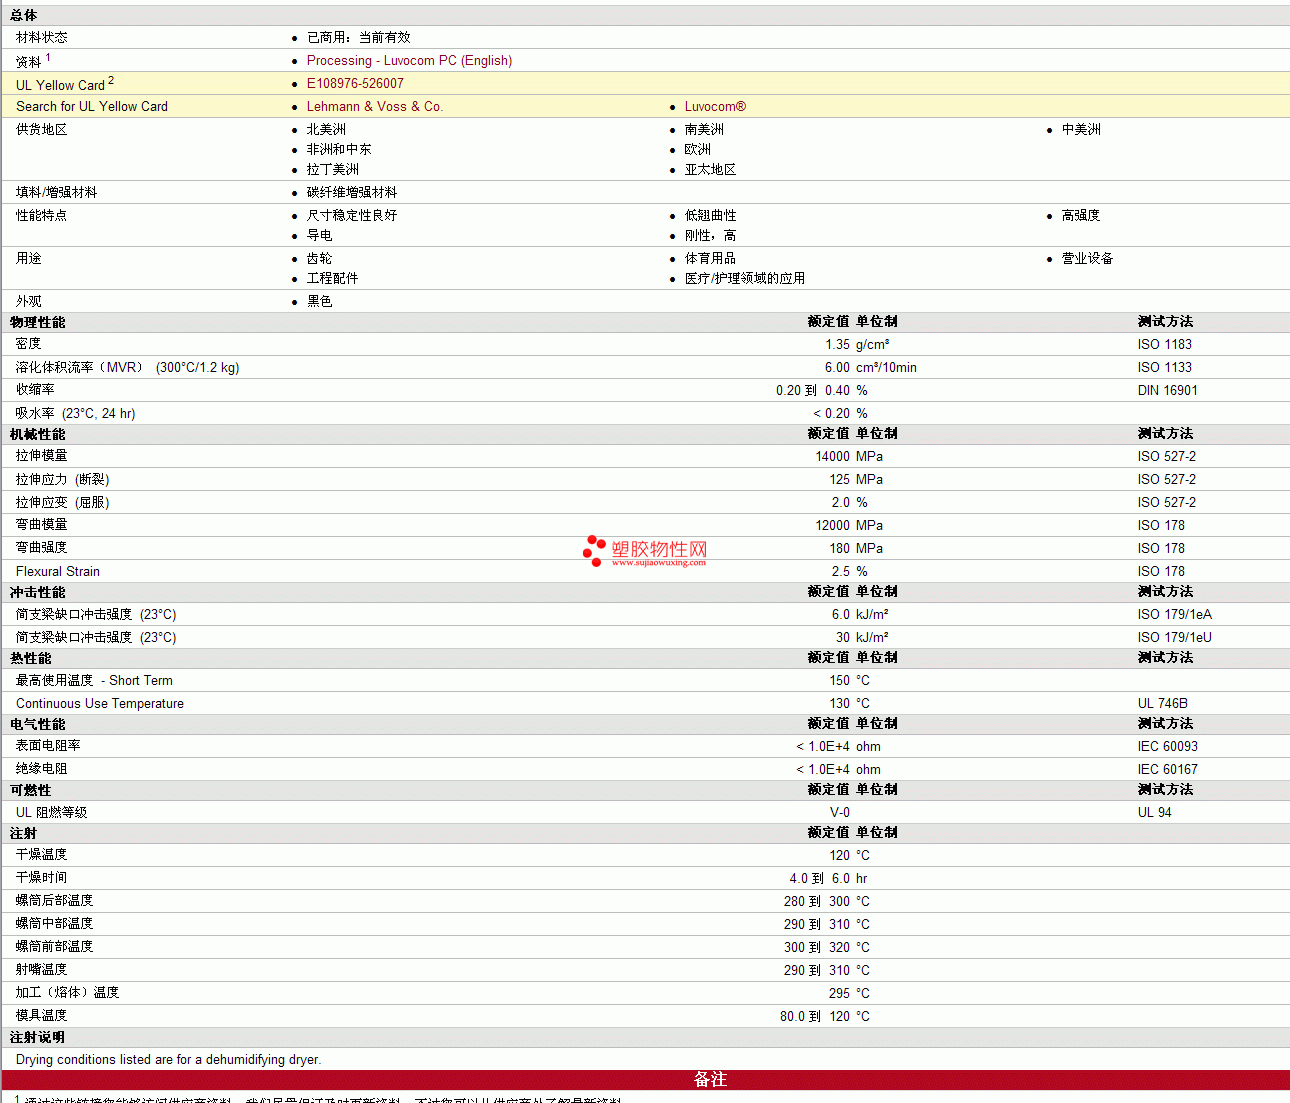Click the 密度 value 1.35

click(x=837, y=344)
